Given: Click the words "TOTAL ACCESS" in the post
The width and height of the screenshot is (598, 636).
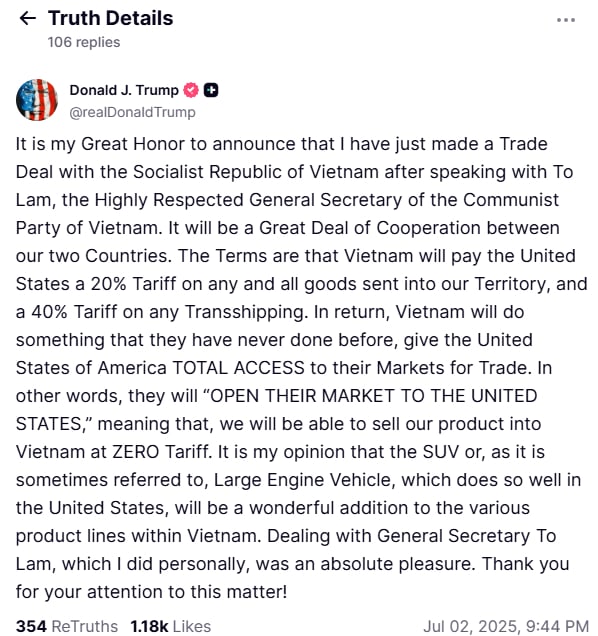Looking at the screenshot, I should click(x=238, y=368).
